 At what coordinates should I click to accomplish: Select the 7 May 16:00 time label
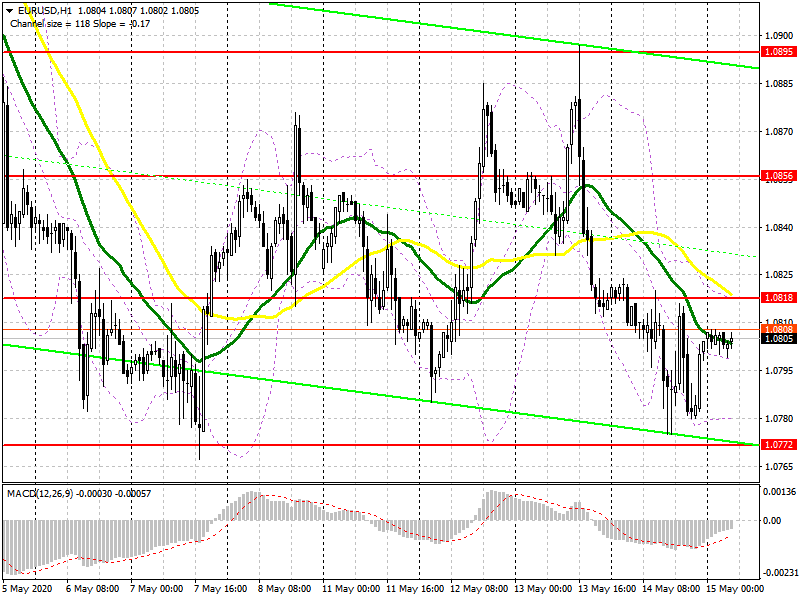click(x=221, y=589)
